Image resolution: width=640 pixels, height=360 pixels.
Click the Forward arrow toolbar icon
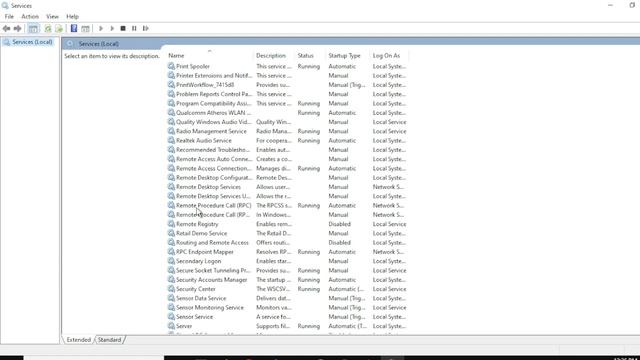coord(17,29)
